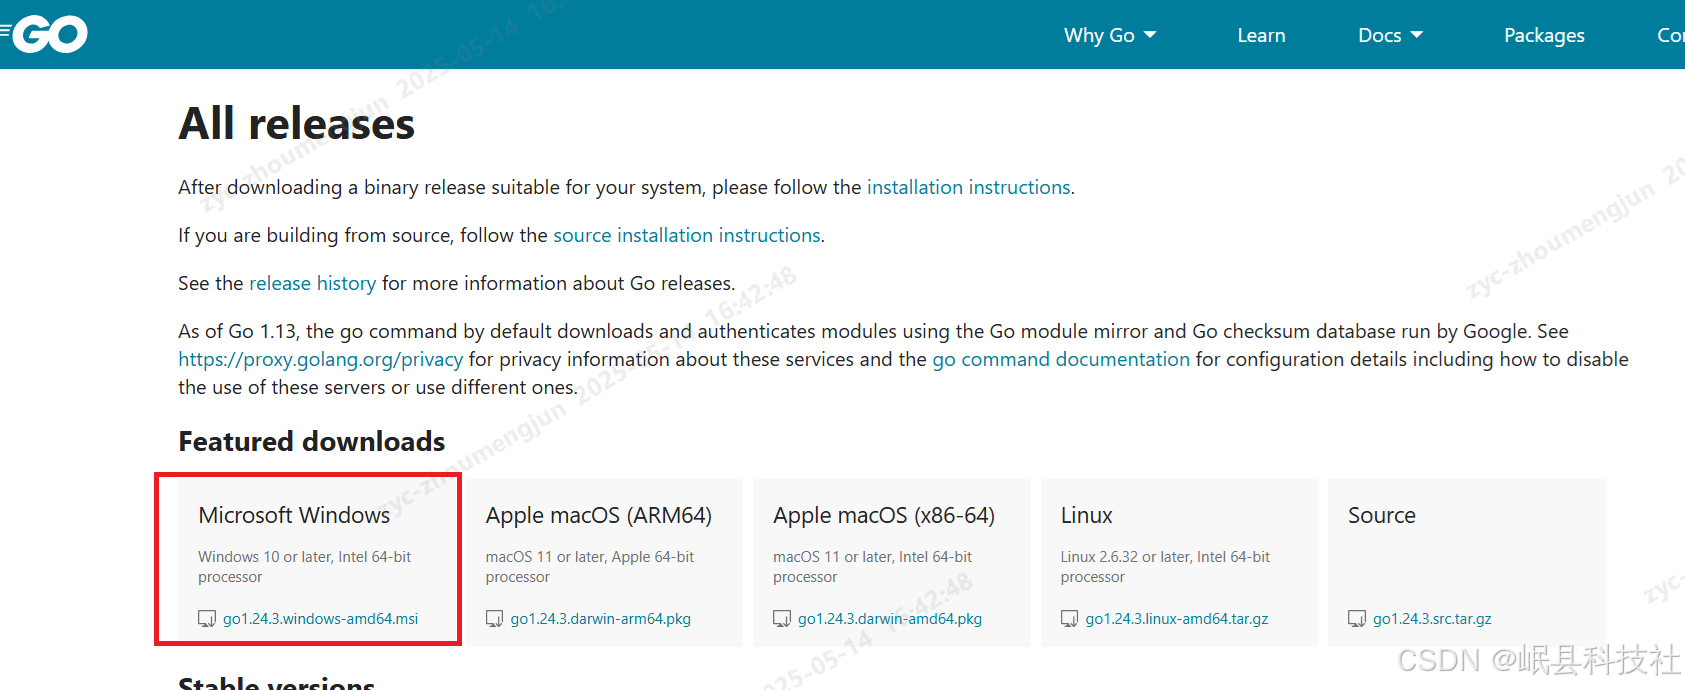This screenshot has width=1685, height=690.
Task: Go to Packages in navigation
Action: [1544, 35]
